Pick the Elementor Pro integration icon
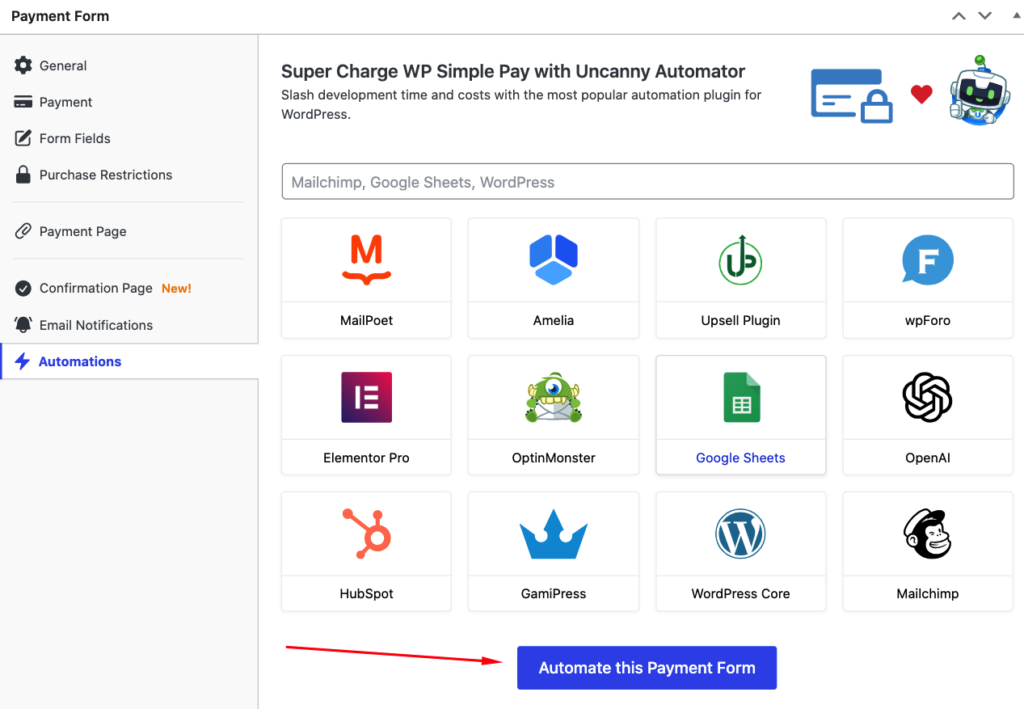The image size is (1024, 709). [x=366, y=397]
